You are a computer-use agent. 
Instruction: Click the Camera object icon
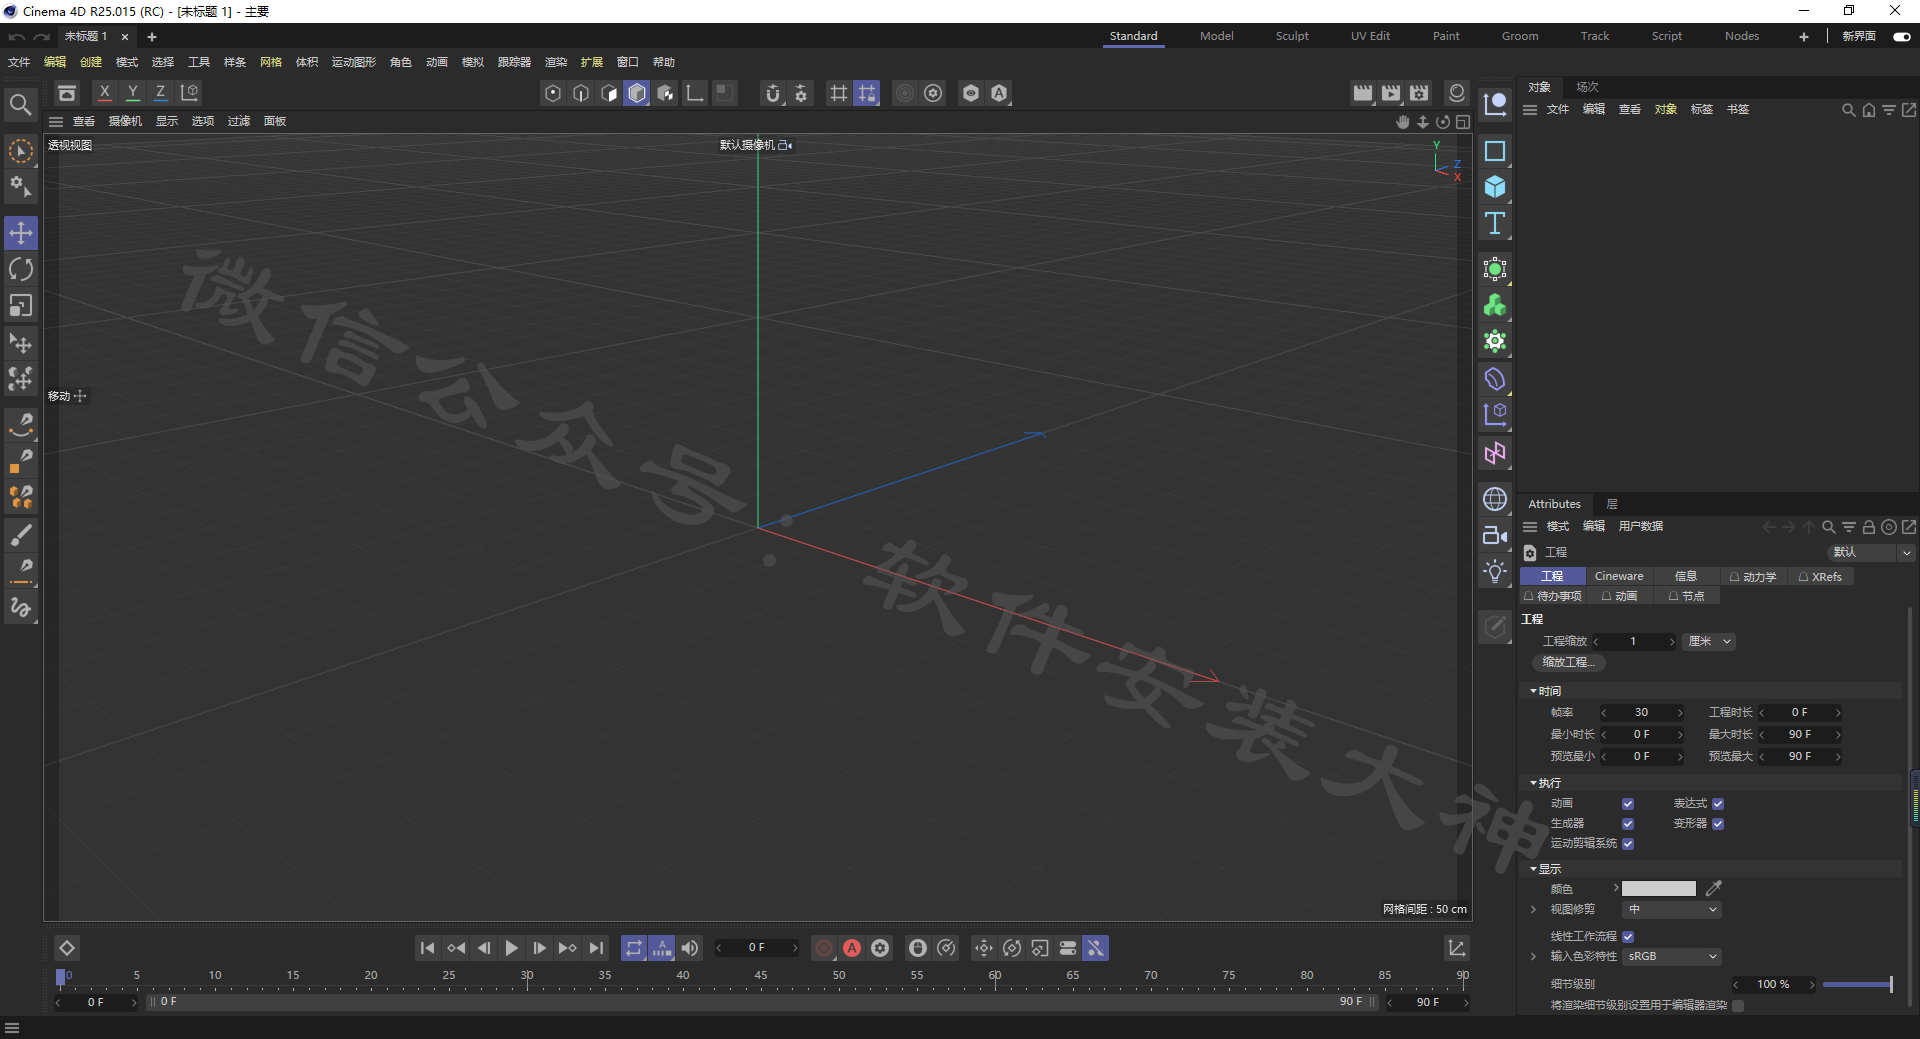tap(1495, 535)
